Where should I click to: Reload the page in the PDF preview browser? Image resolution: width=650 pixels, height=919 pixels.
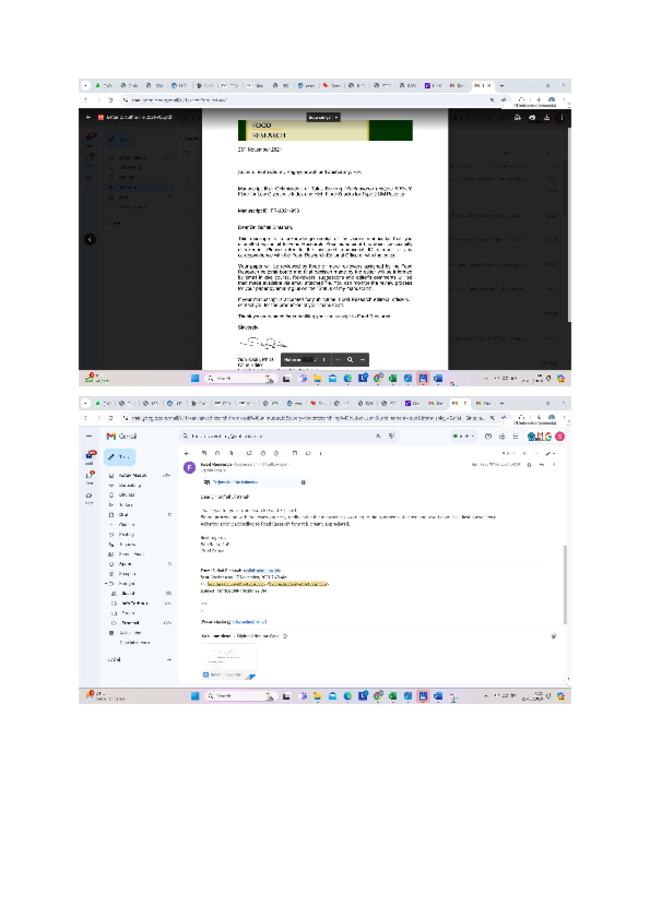(110, 100)
